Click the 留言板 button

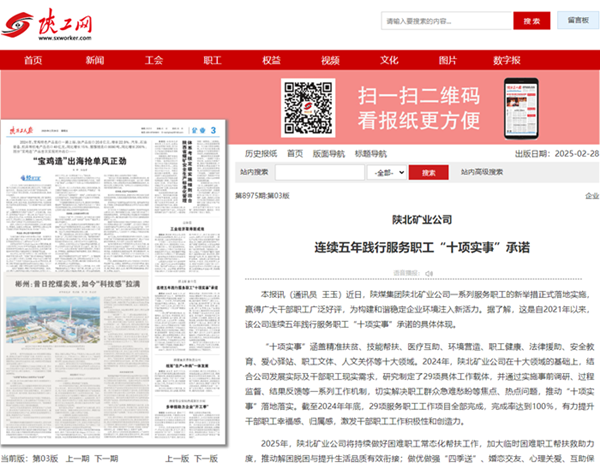(577, 20)
